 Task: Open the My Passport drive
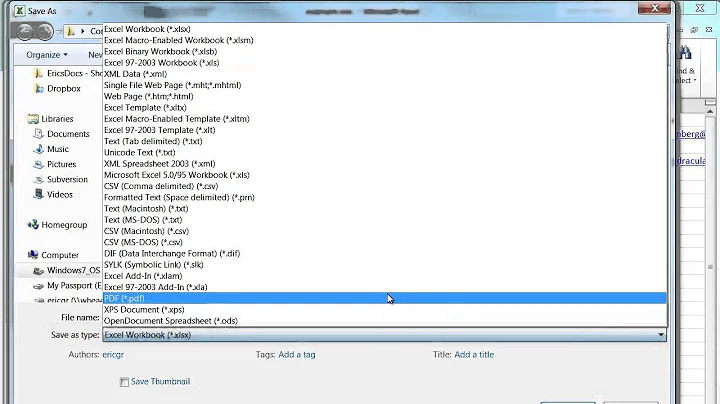pyautogui.click(x=68, y=286)
